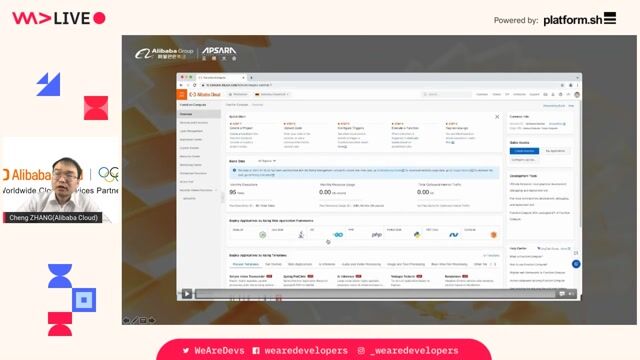Viewport: 640px width, 360px height.
Task: Toggle the captions icon on the video bar
Action: tap(562, 293)
